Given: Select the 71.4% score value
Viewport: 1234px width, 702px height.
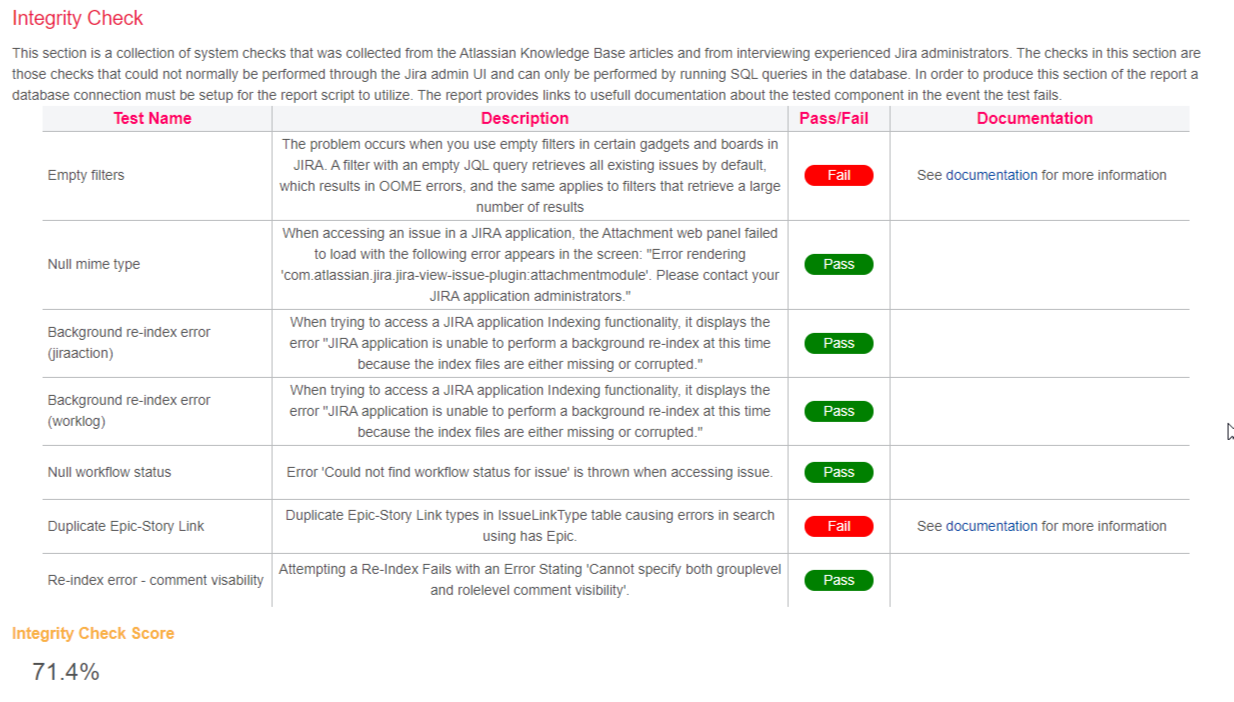Looking at the screenshot, I should (66, 672).
